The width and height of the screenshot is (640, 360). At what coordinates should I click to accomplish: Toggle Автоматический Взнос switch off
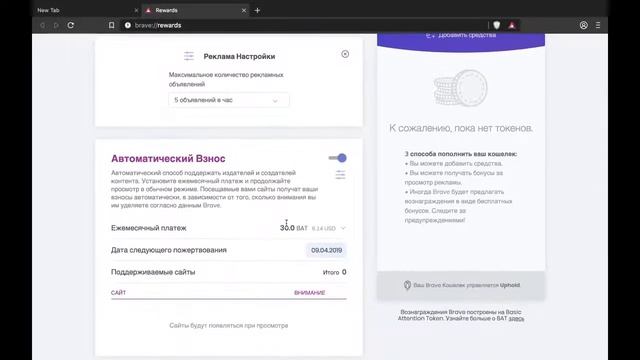(338, 158)
